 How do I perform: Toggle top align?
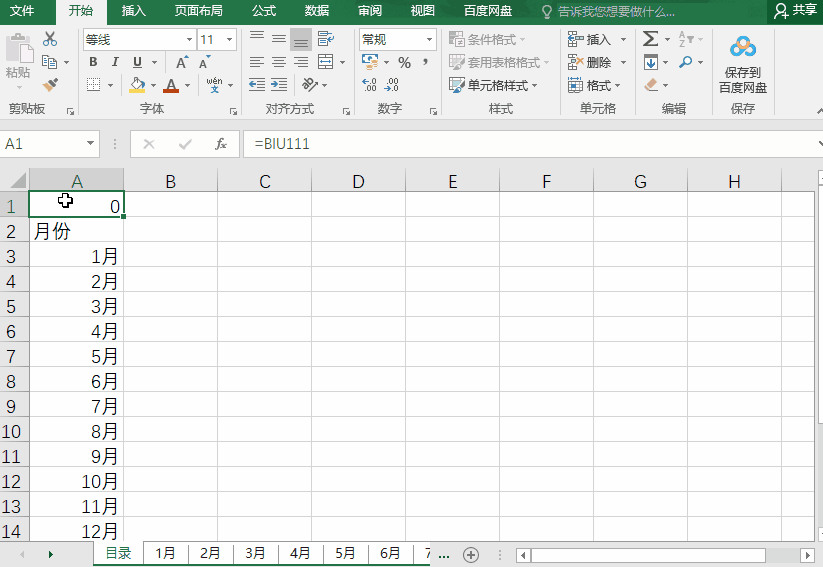click(257, 39)
